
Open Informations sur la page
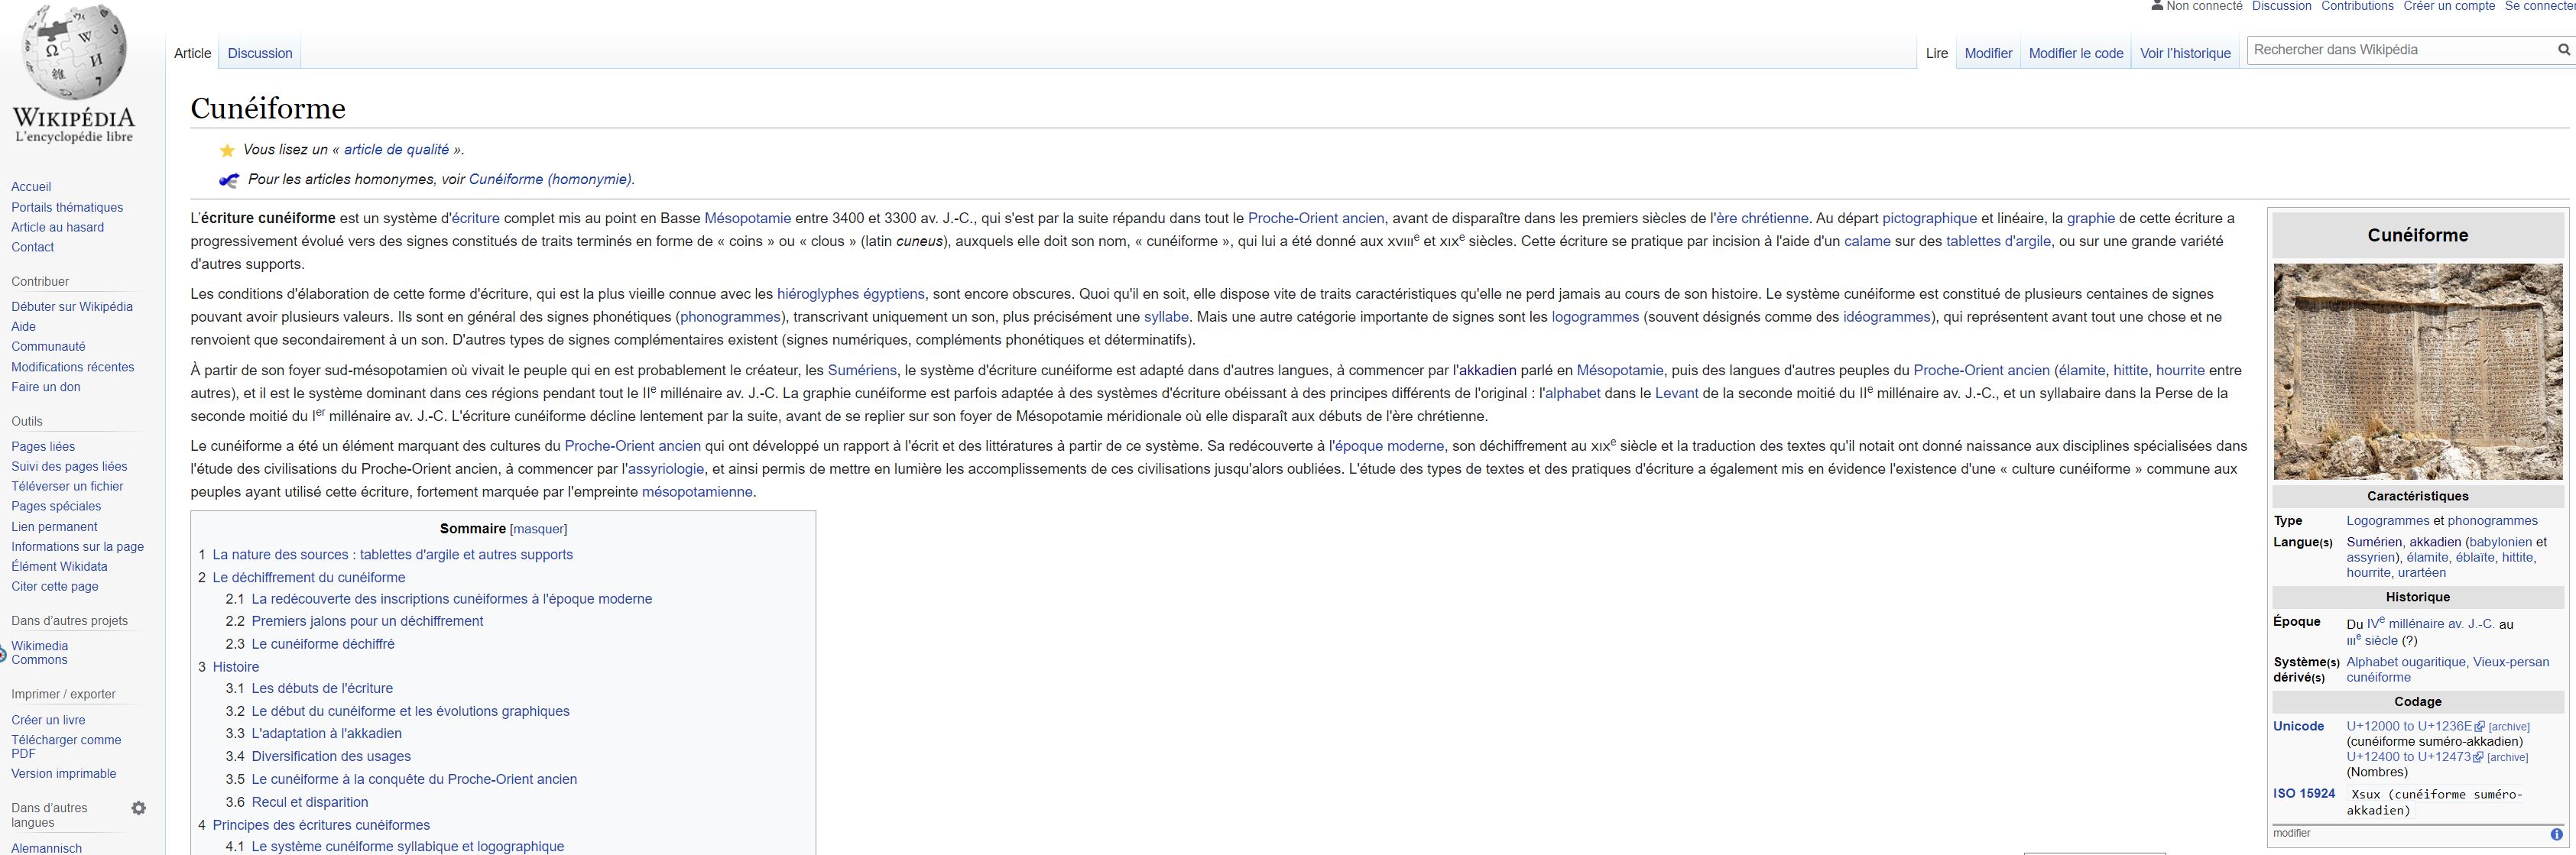pyautogui.click(x=77, y=547)
